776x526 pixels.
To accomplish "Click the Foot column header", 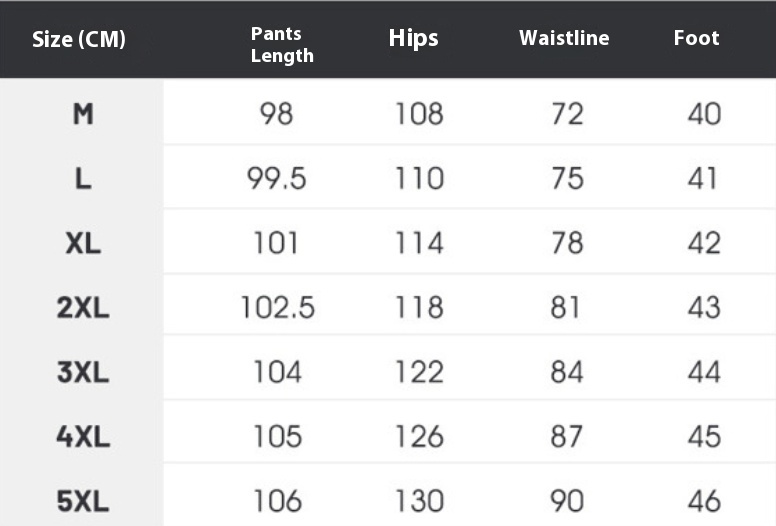I will click(696, 38).
